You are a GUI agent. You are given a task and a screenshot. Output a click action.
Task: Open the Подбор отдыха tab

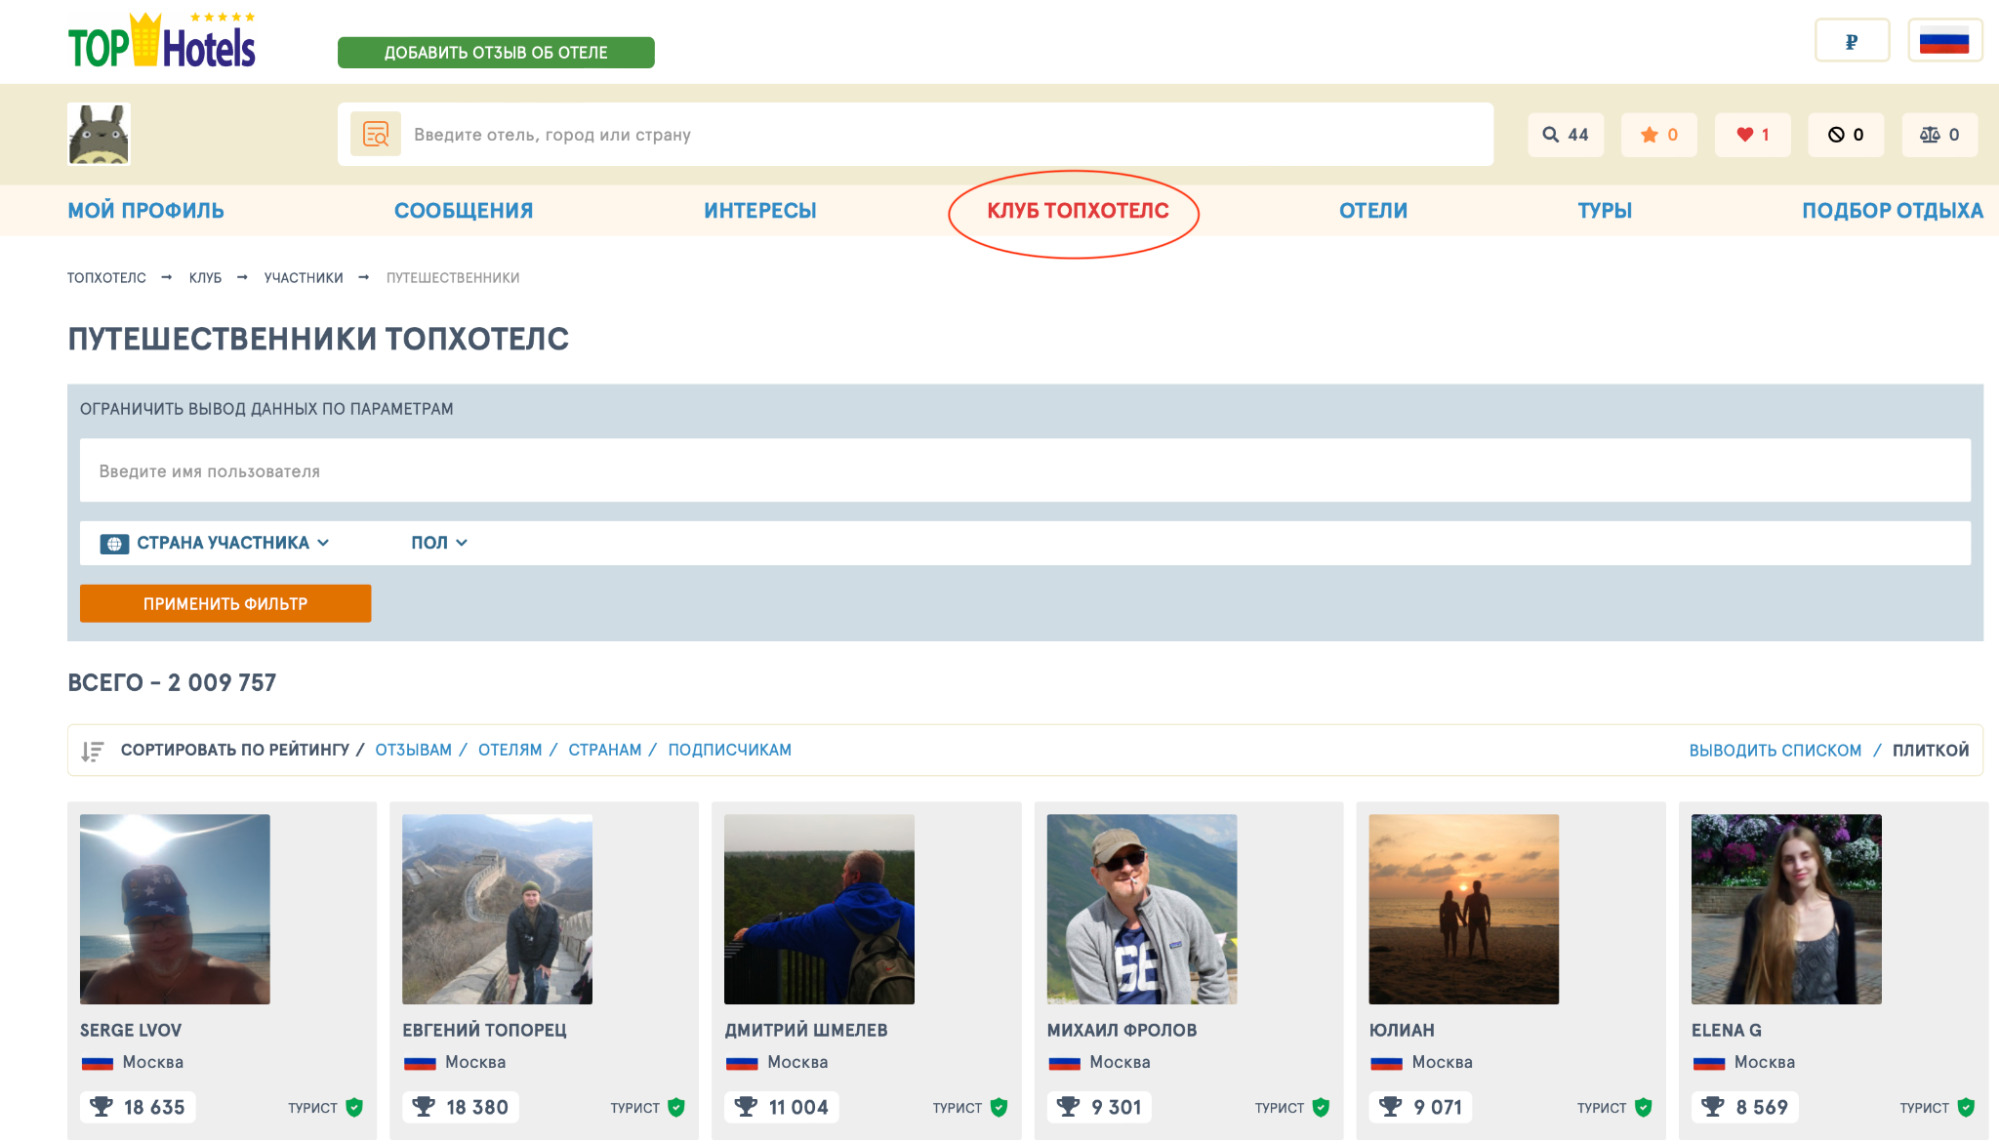(1892, 211)
